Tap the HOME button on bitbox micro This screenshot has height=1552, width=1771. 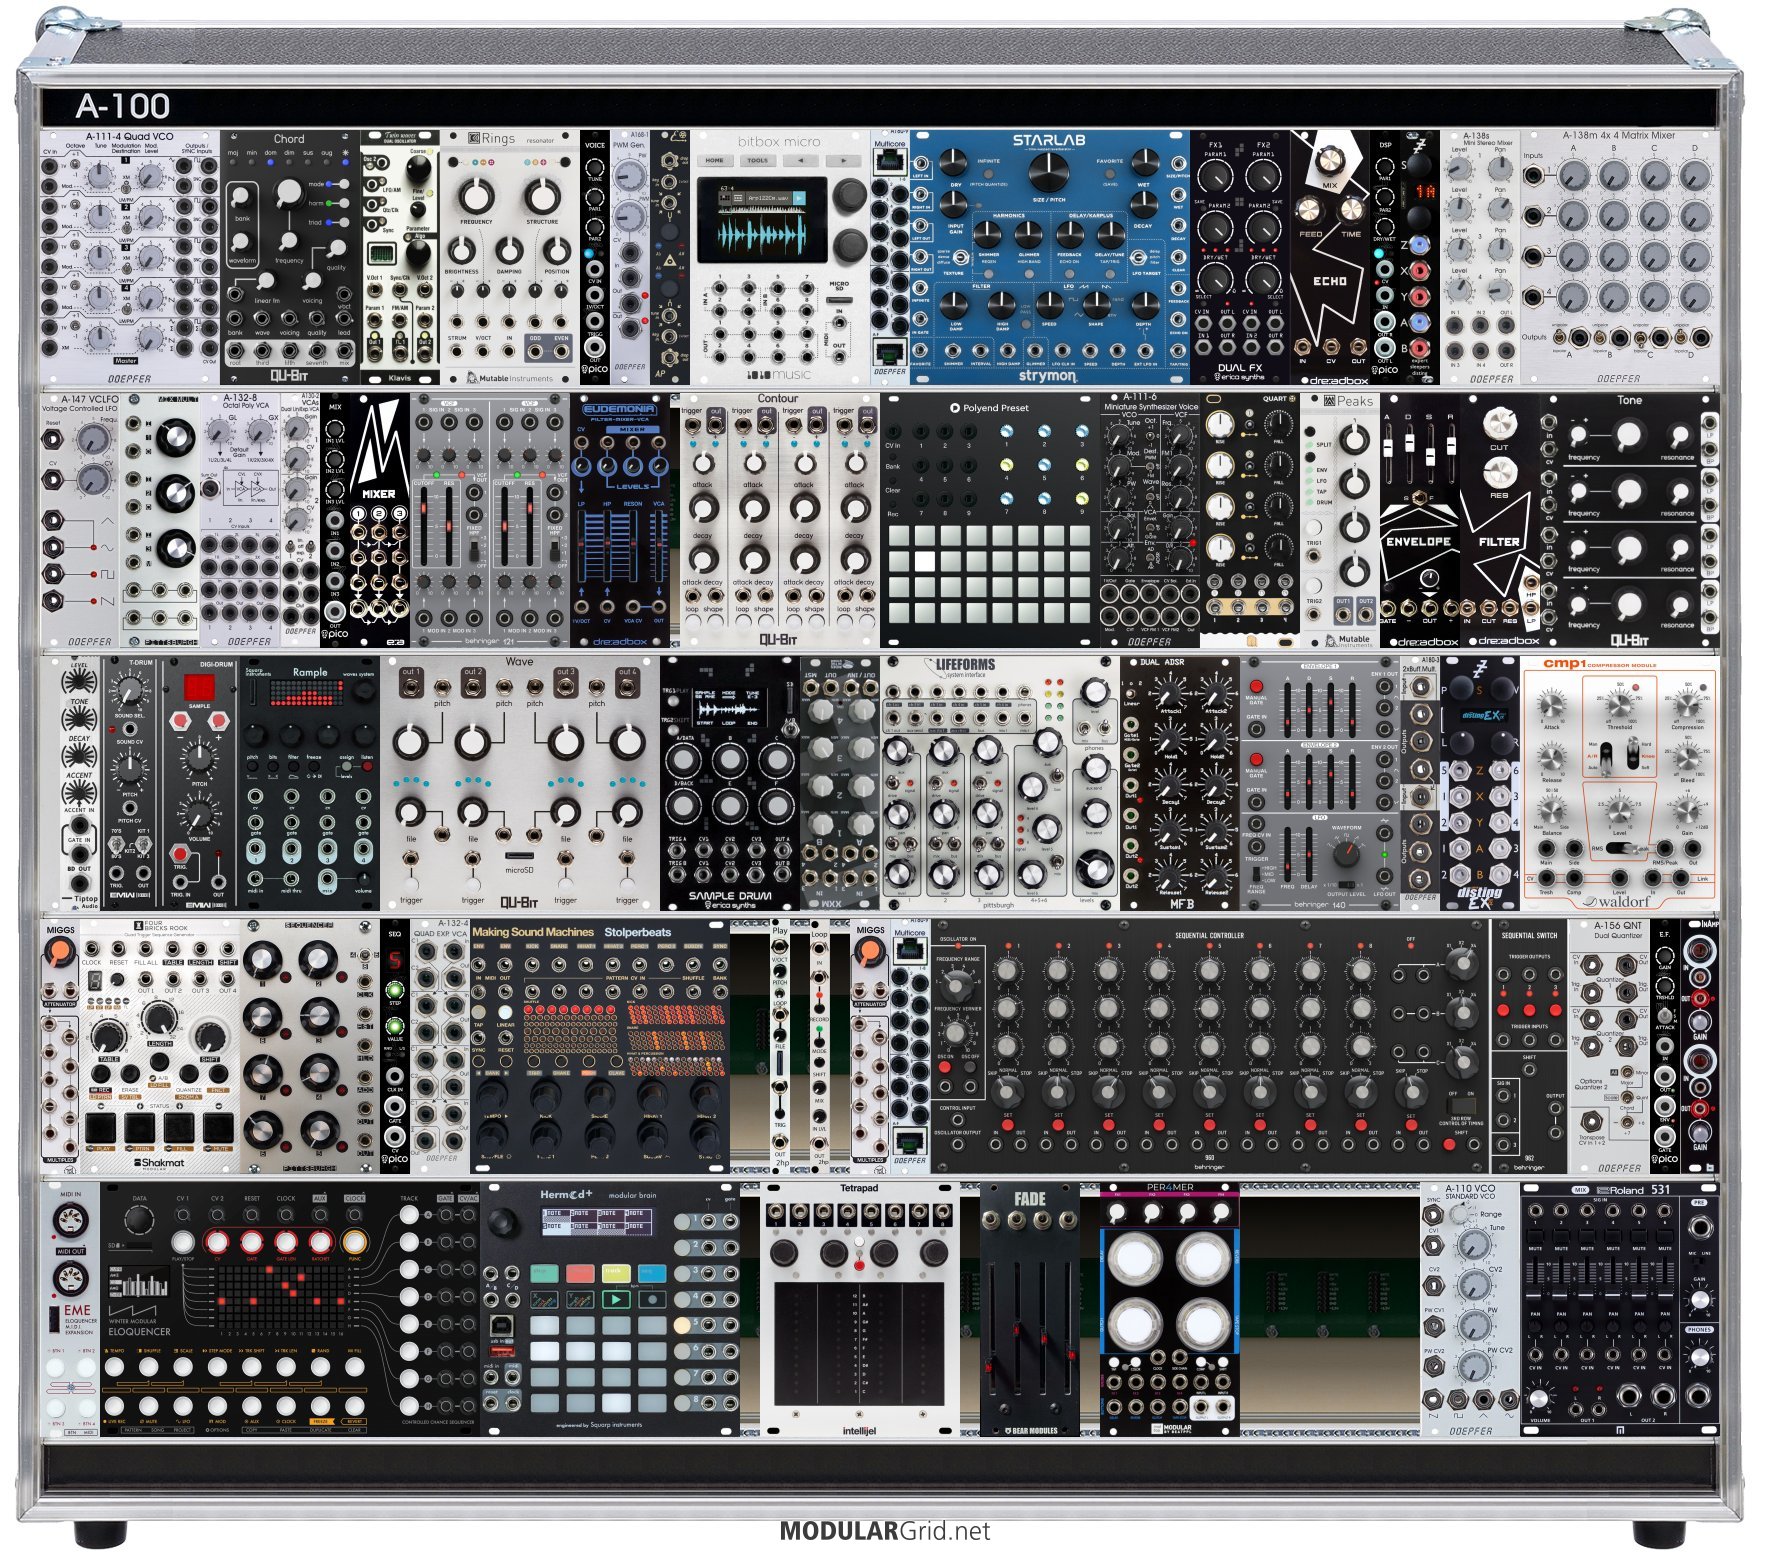click(714, 160)
